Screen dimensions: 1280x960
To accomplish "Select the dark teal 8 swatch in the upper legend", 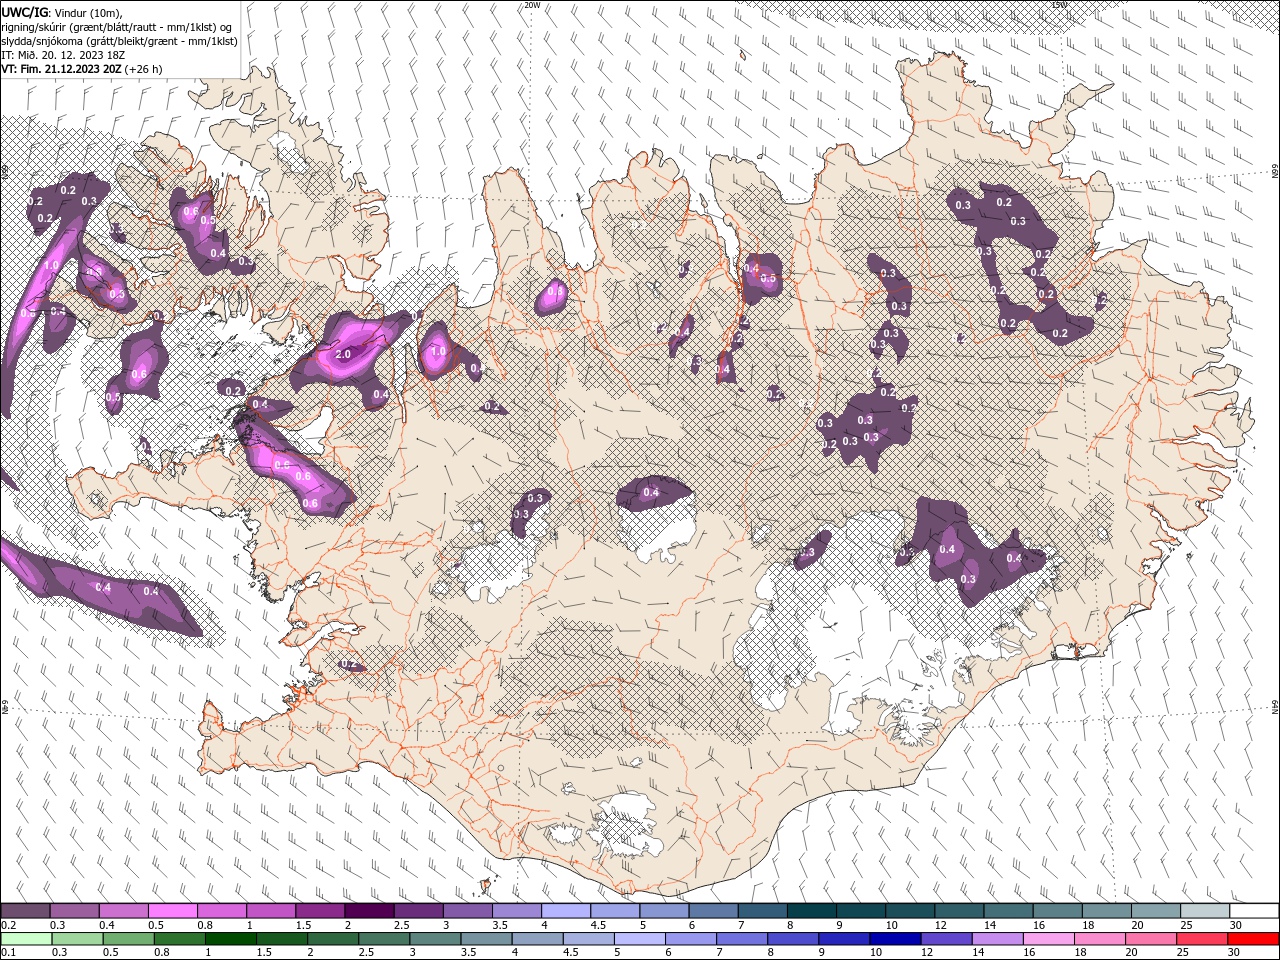I will pyautogui.click(x=812, y=911).
